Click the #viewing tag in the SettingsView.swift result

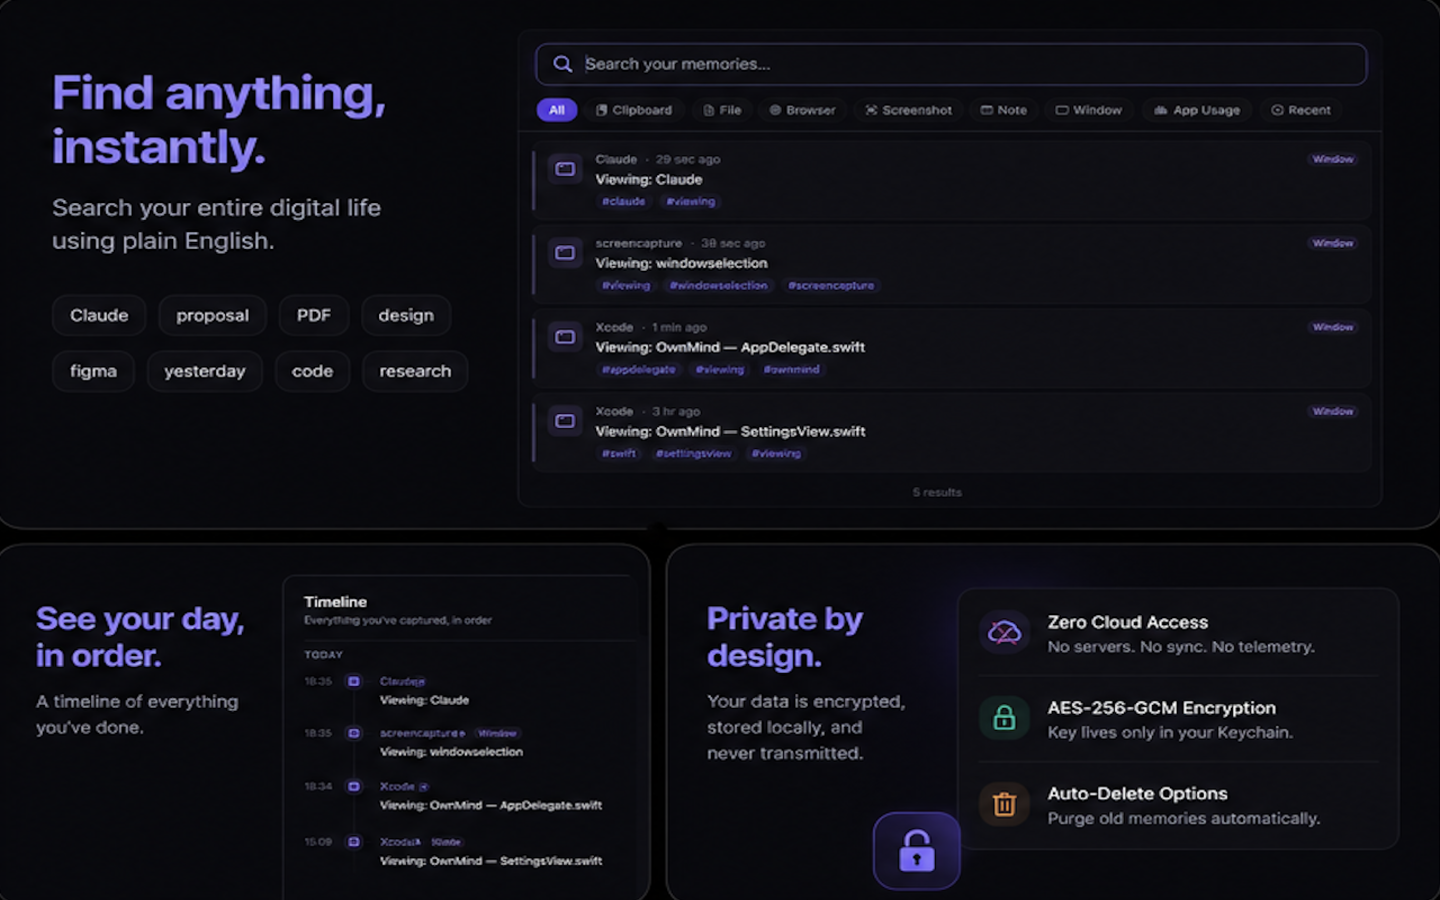(777, 453)
